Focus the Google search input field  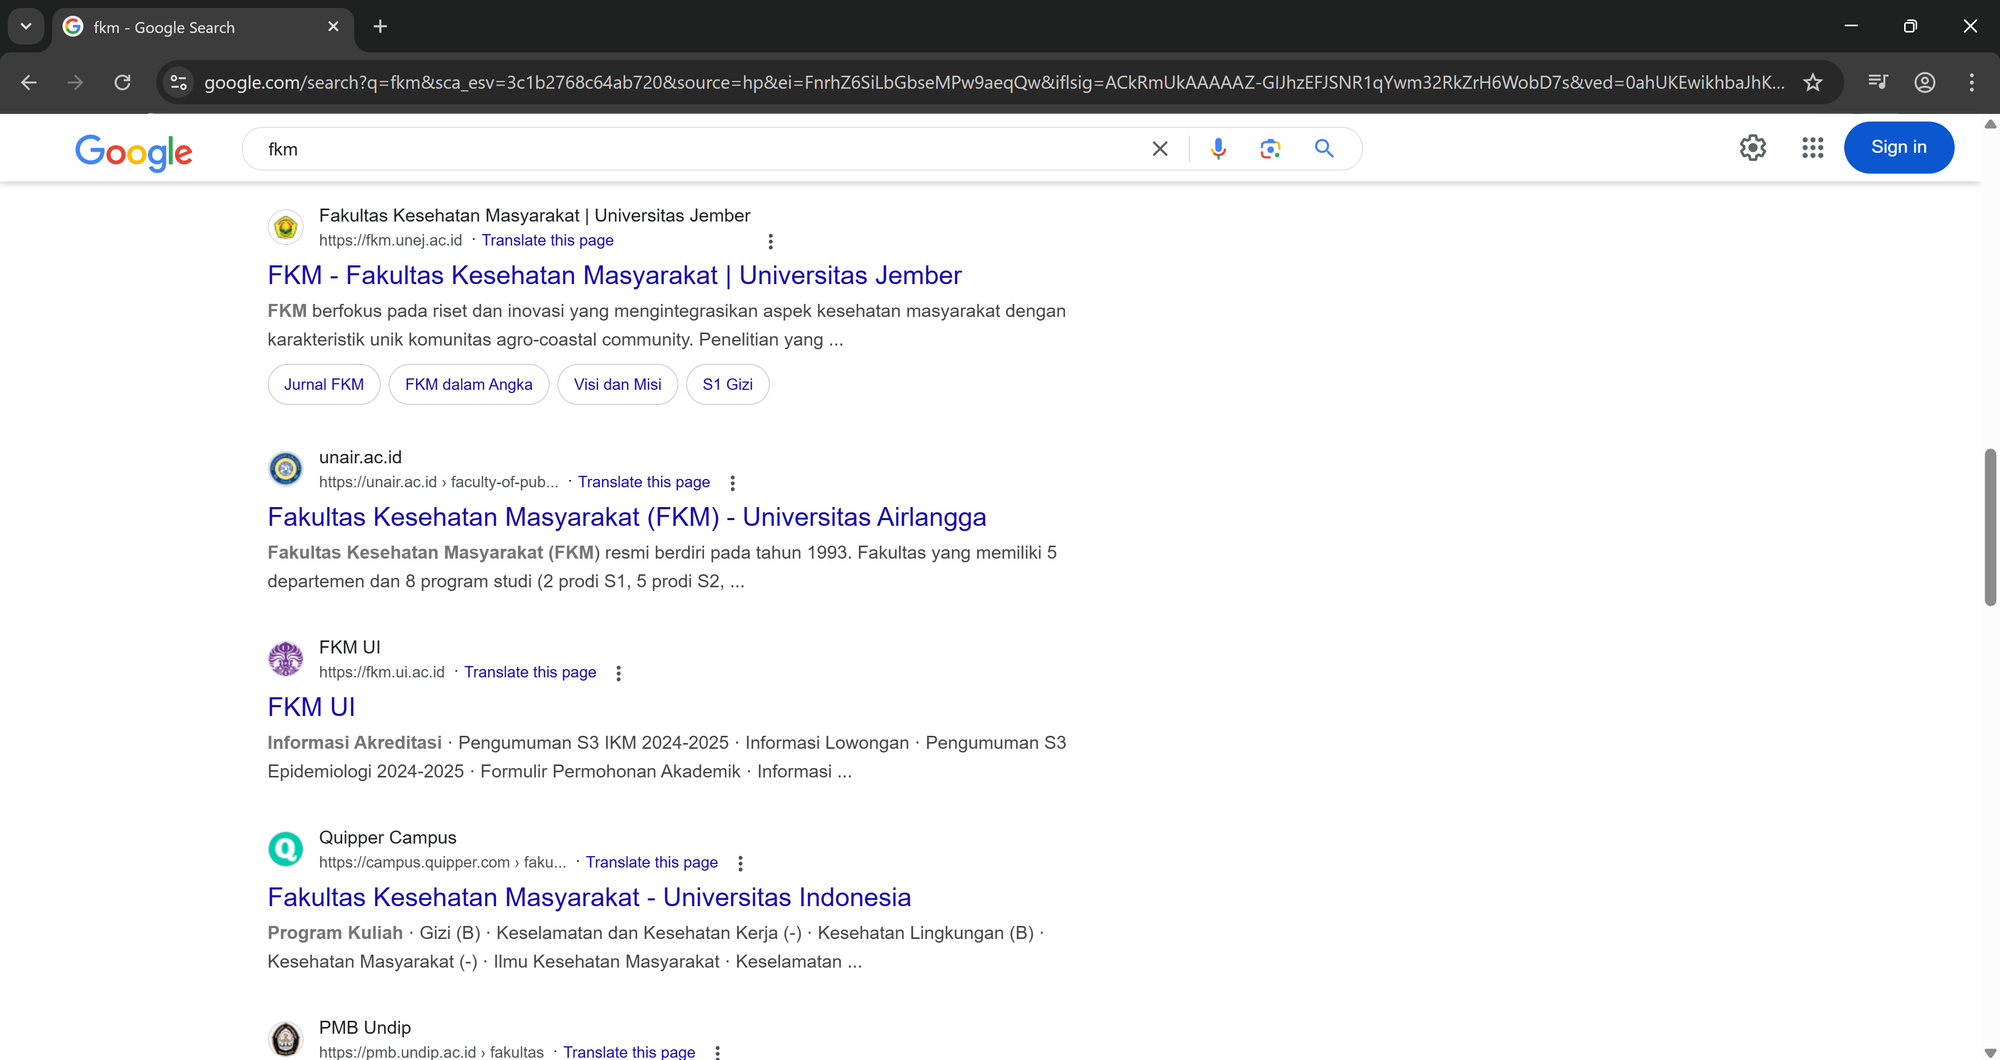(x=700, y=149)
